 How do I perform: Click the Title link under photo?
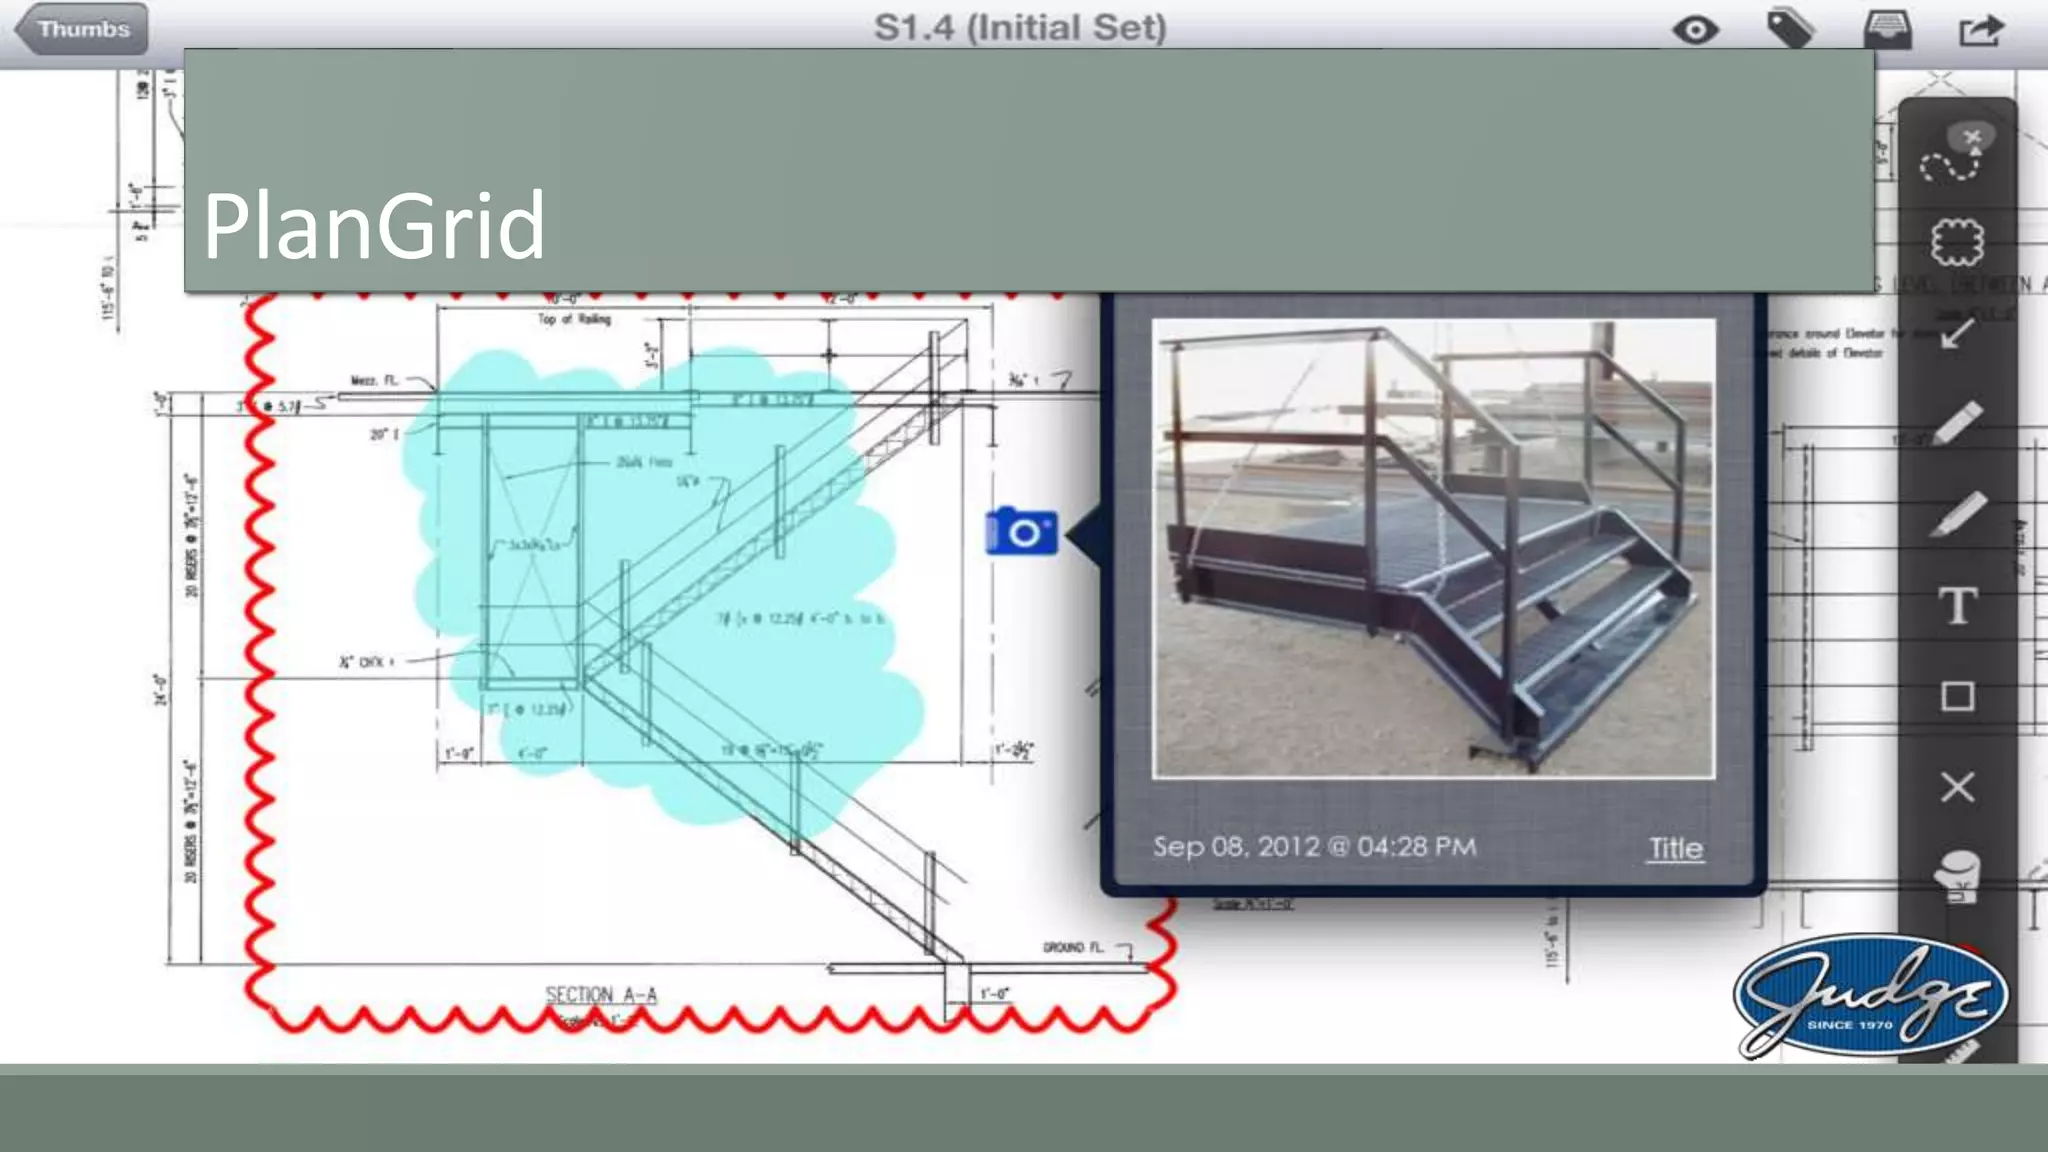pos(1675,848)
